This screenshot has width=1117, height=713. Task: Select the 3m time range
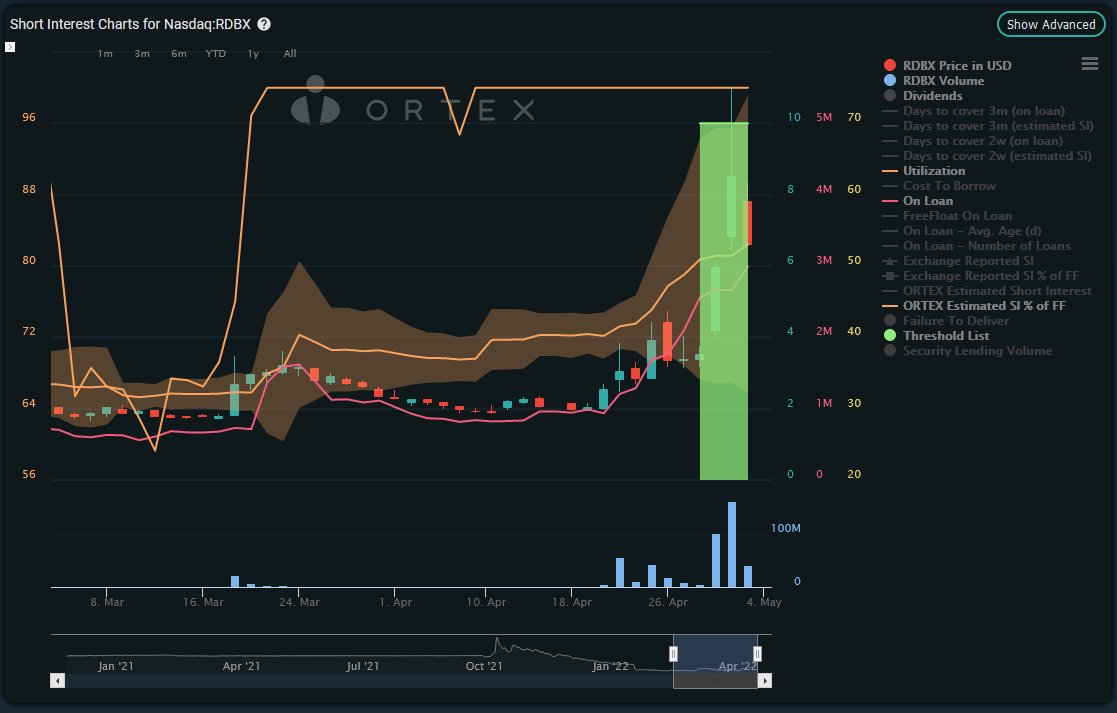click(x=142, y=53)
